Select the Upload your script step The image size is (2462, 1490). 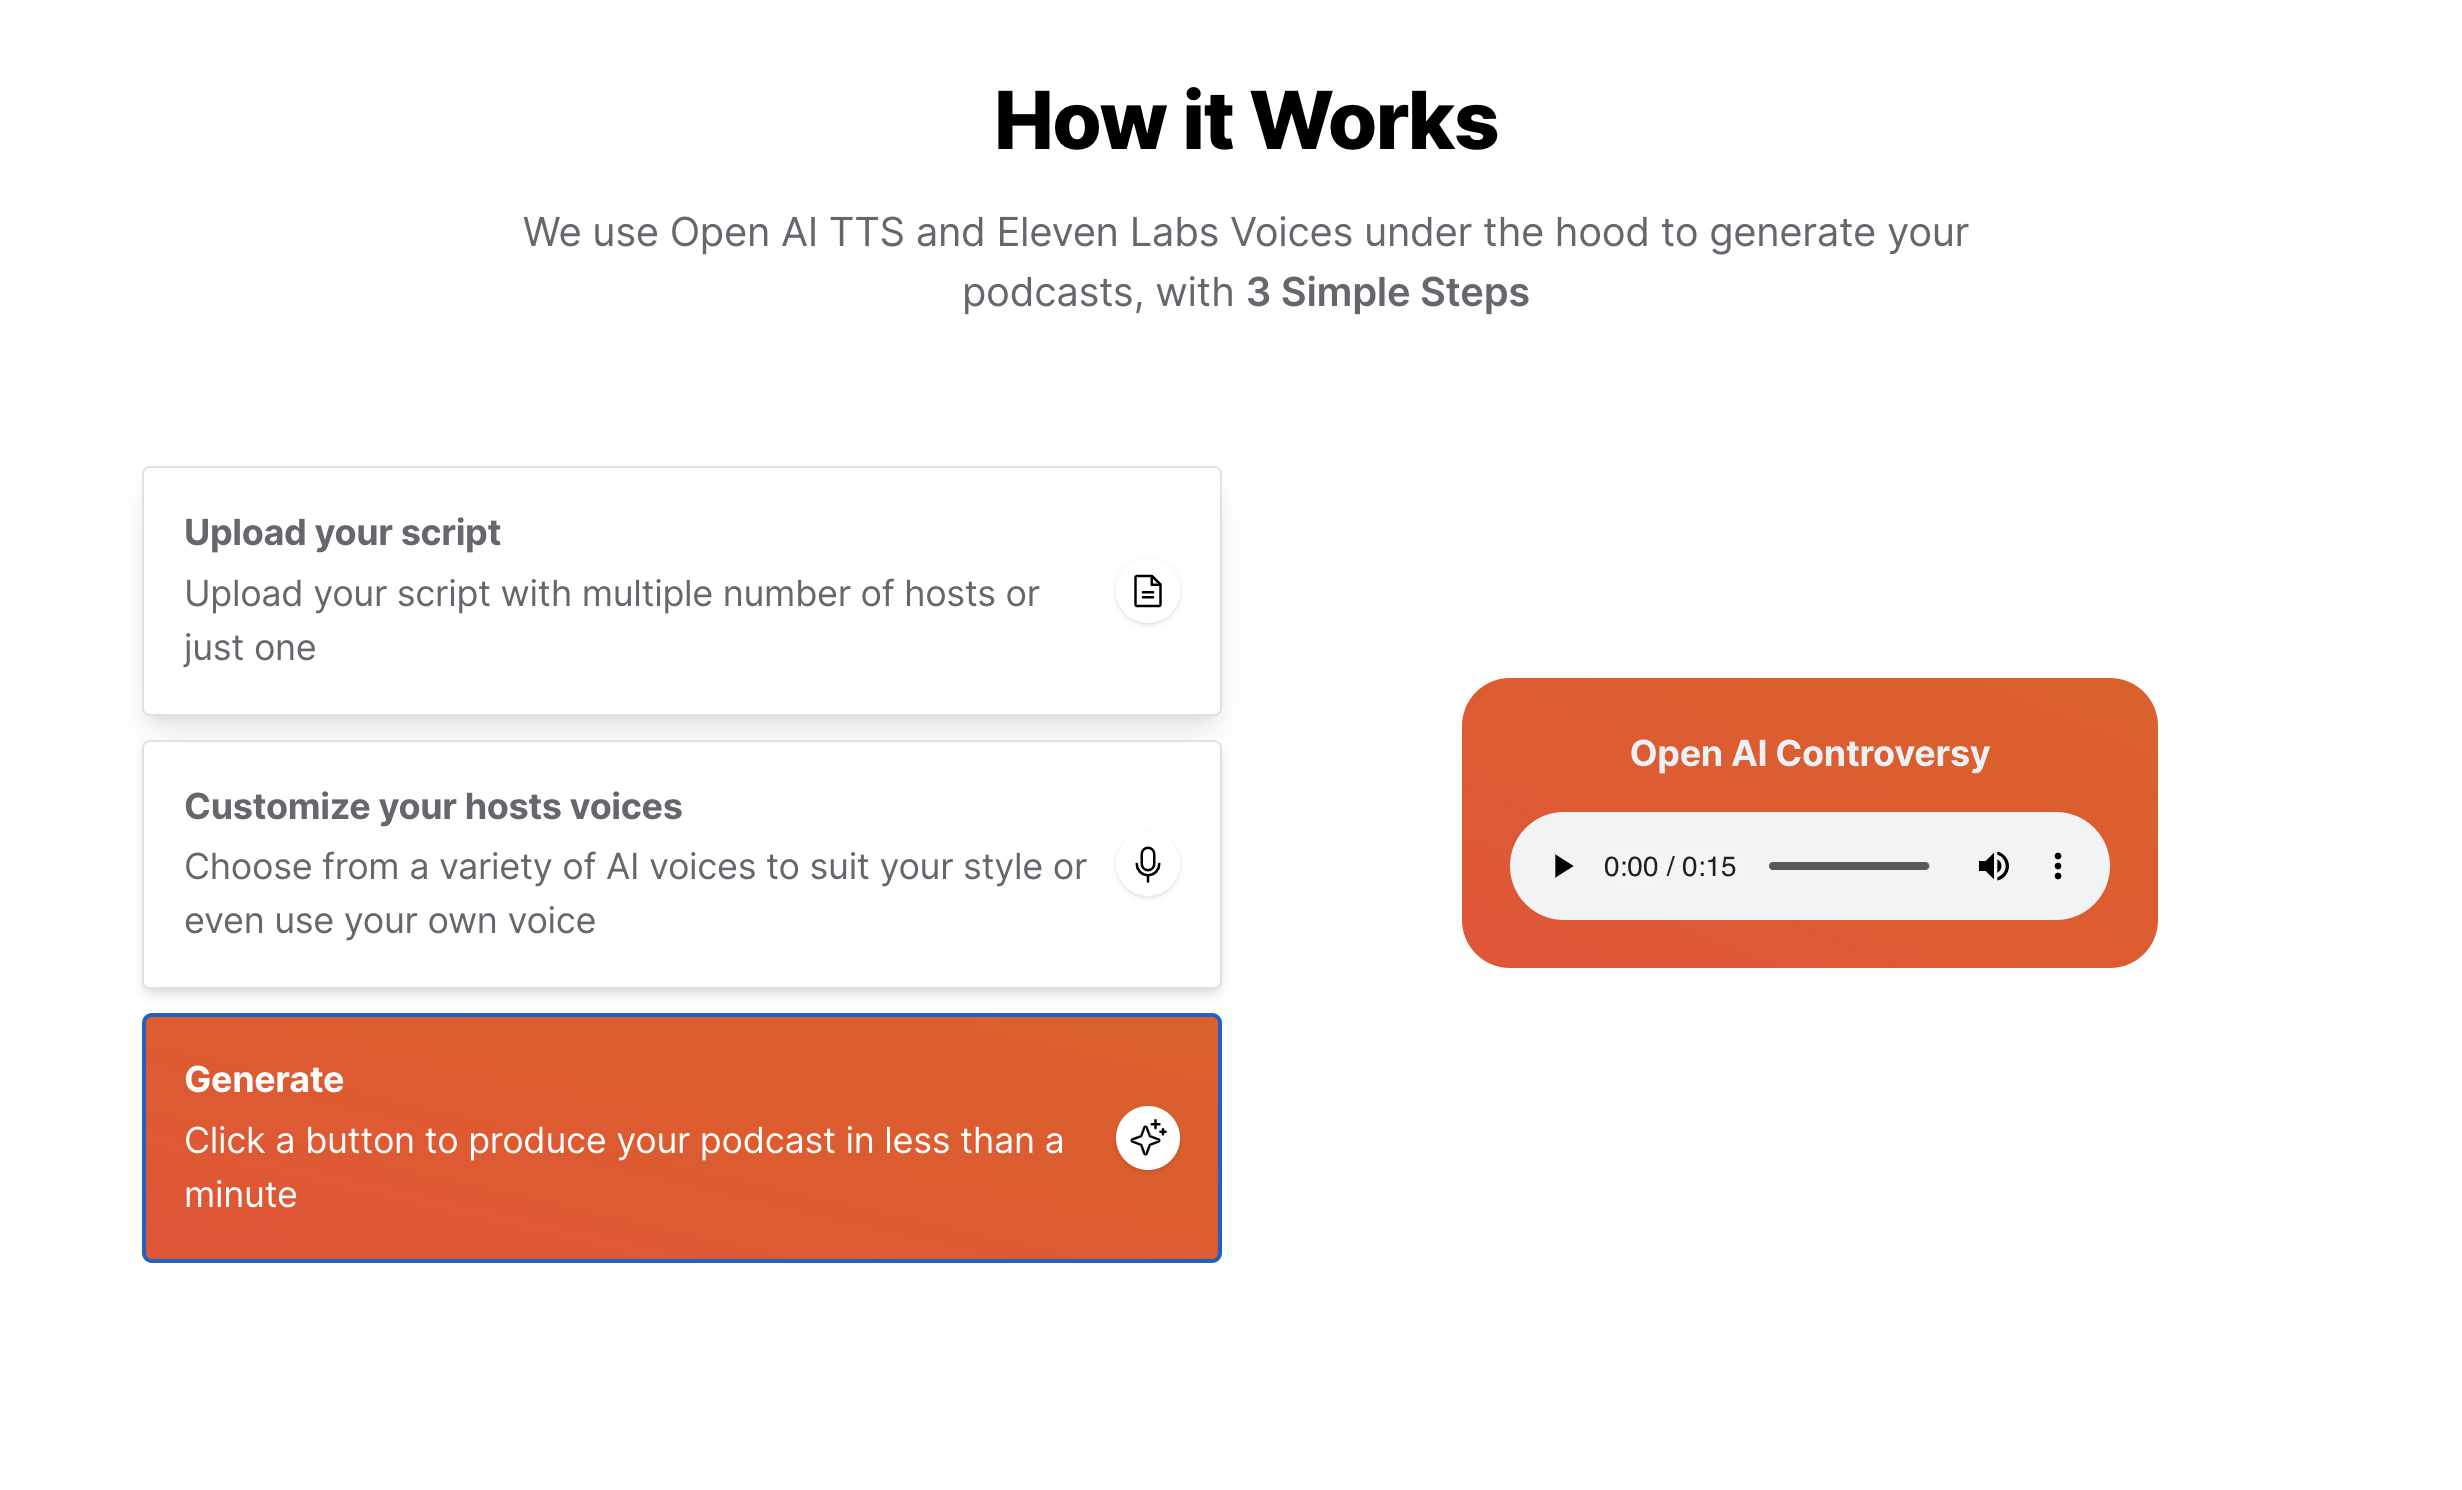682,591
